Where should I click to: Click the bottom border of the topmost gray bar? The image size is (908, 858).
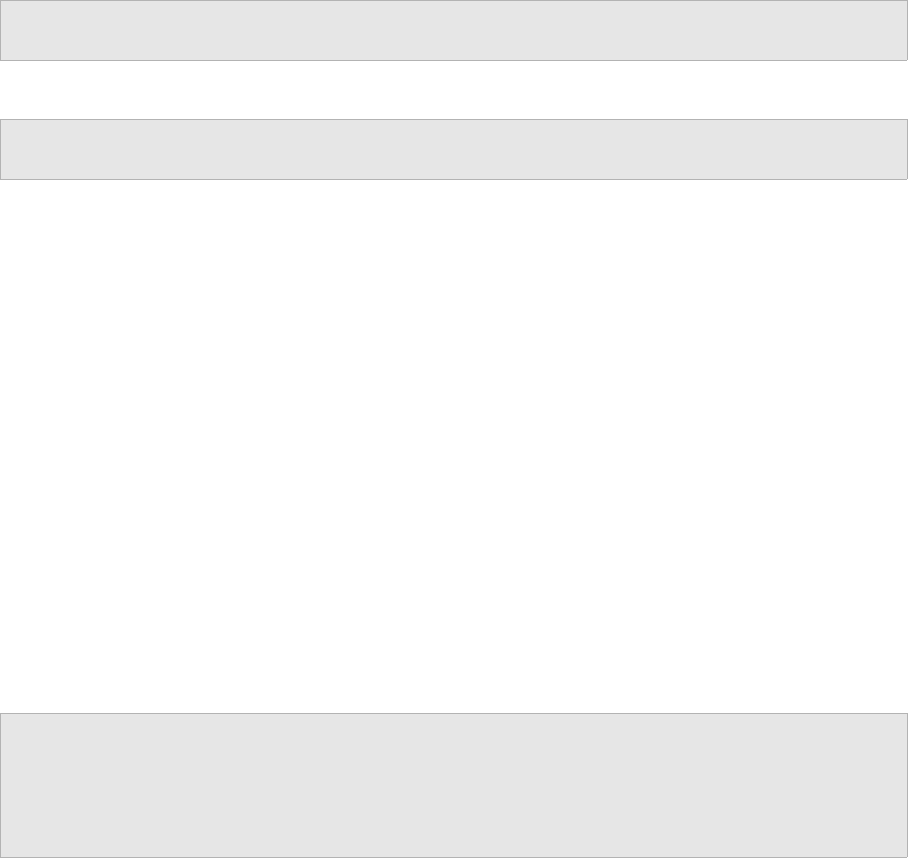pyautogui.click(x=454, y=60)
